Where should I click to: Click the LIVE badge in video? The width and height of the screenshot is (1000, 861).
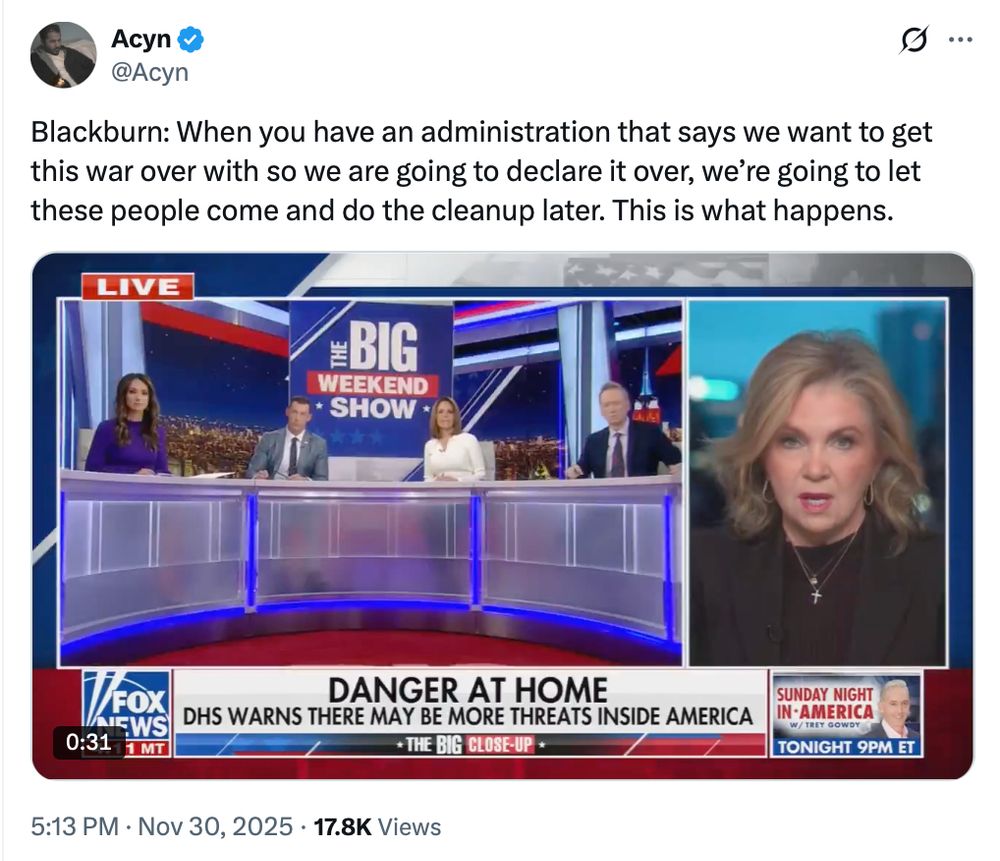pos(137,287)
